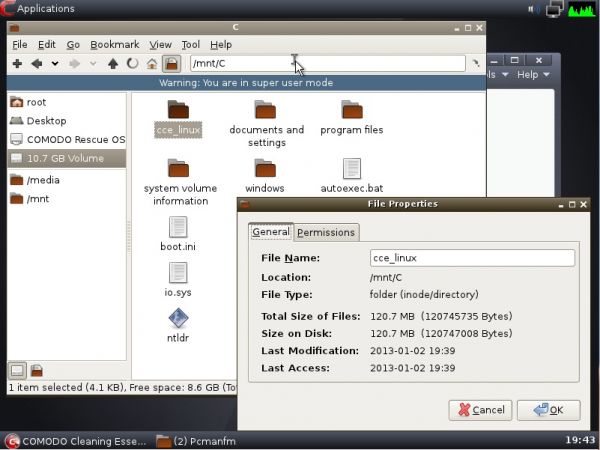Image resolution: width=600 pixels, height=450 pixels.
Task: Select the windows folder icon
Action: (265, 168)
